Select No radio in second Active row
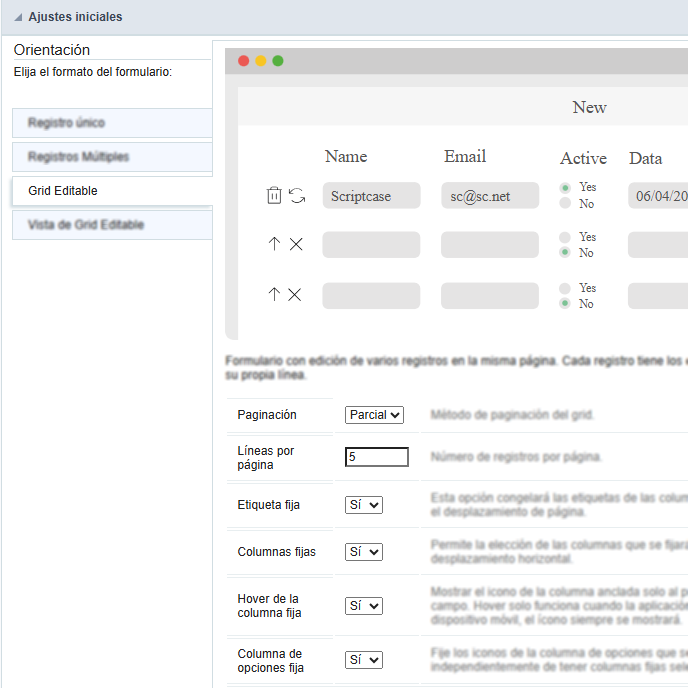Viewport: 688px width, 688px height. (566, 253)
